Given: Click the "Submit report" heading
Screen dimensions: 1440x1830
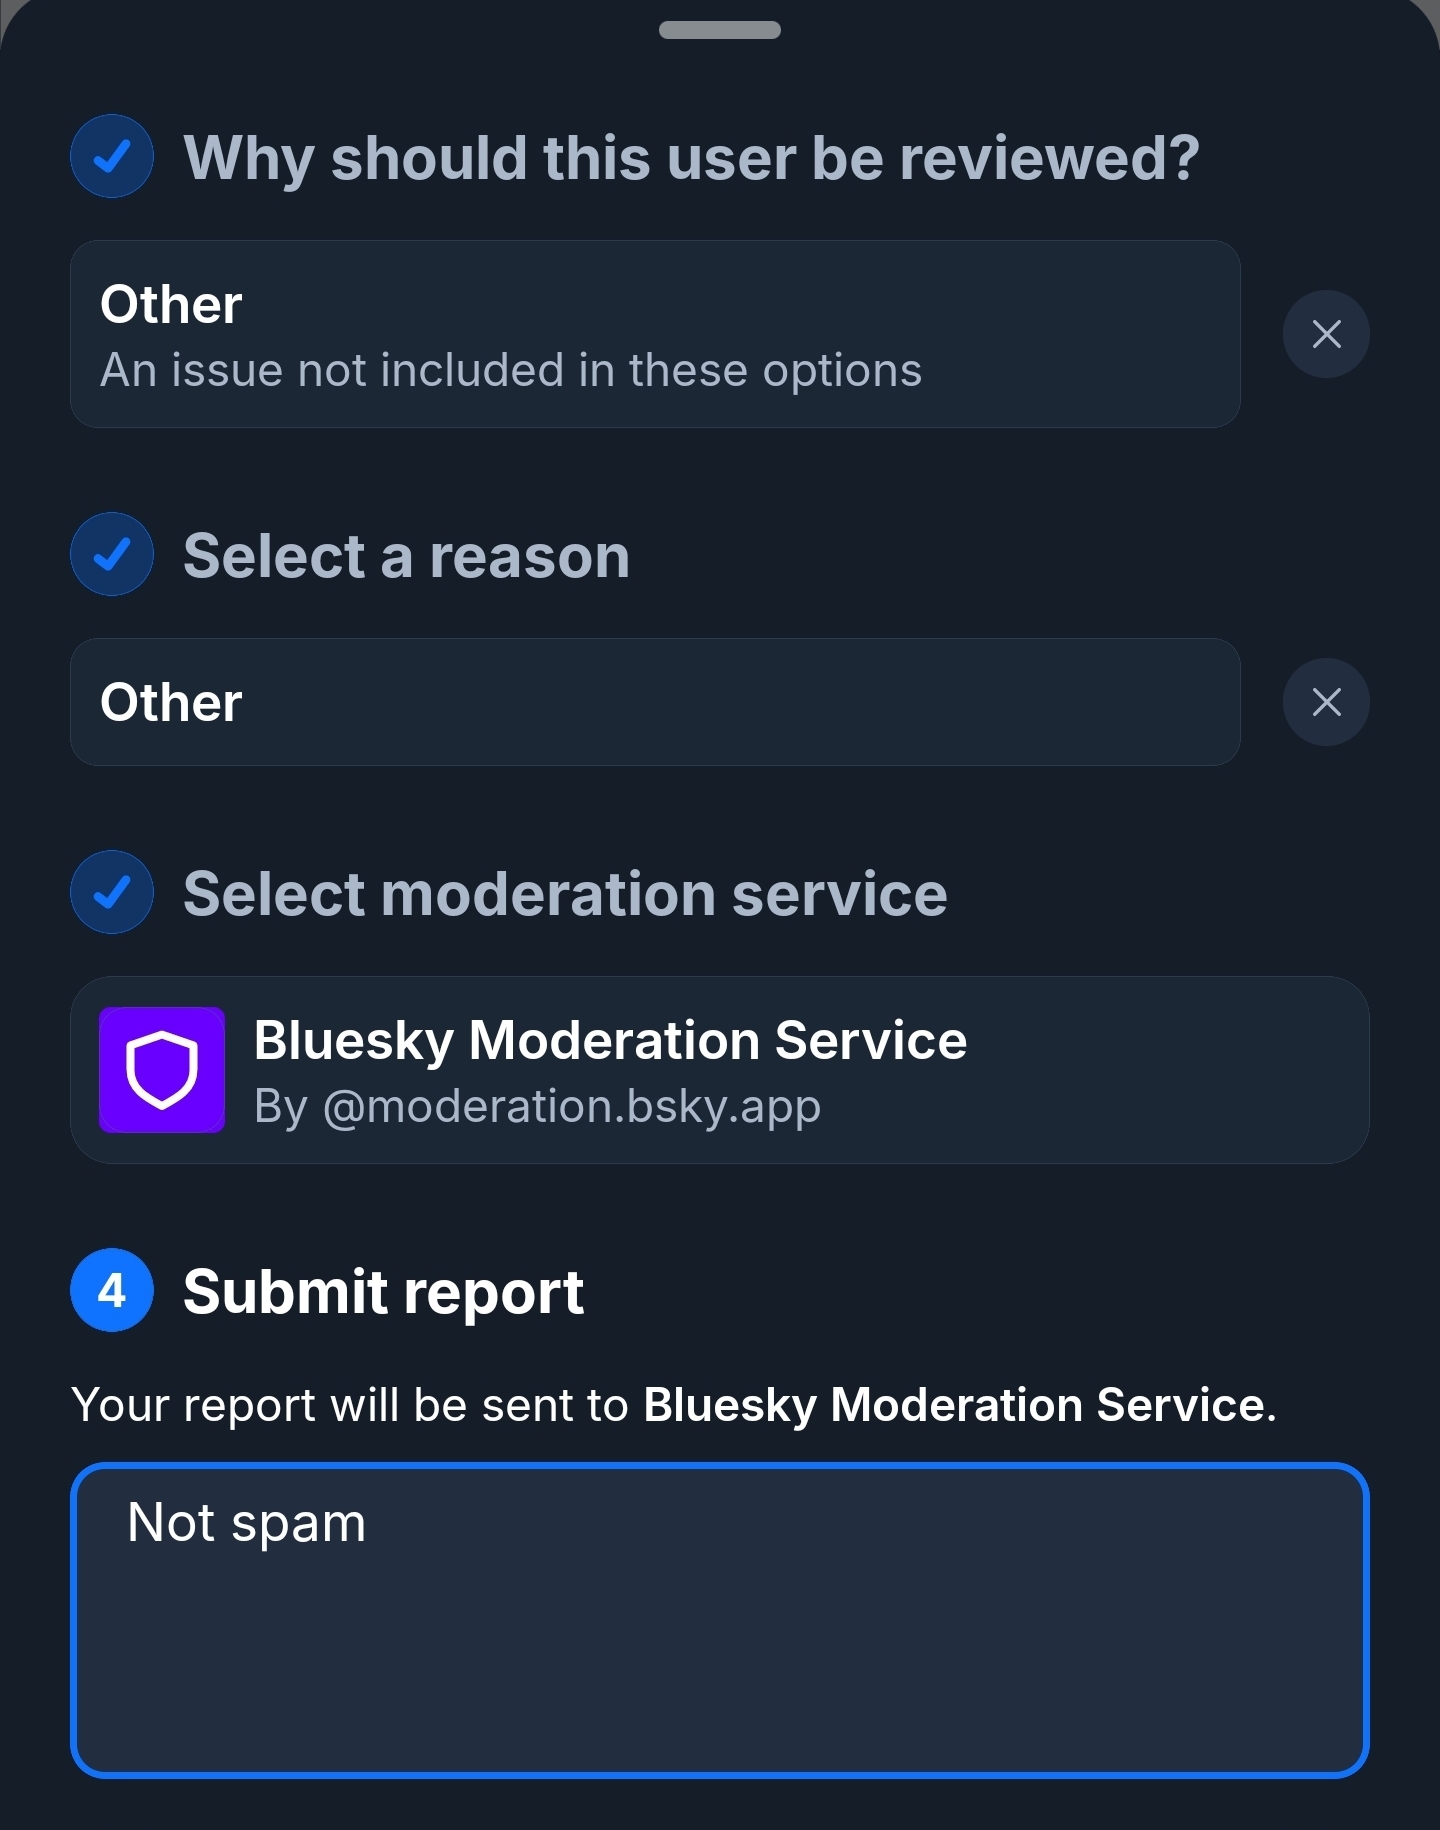Looking at the screenshot, I should 383,1292.
